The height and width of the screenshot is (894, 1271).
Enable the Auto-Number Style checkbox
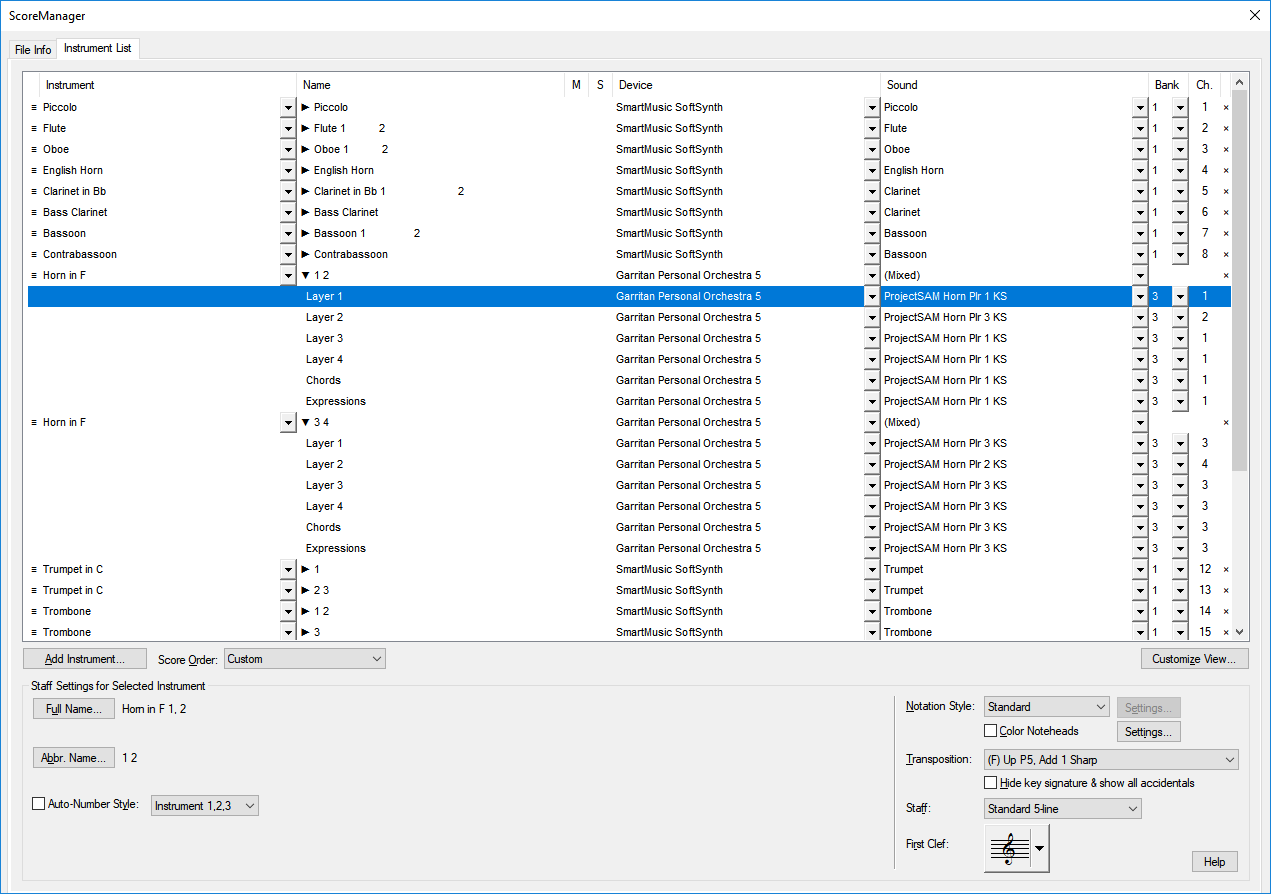39,803
